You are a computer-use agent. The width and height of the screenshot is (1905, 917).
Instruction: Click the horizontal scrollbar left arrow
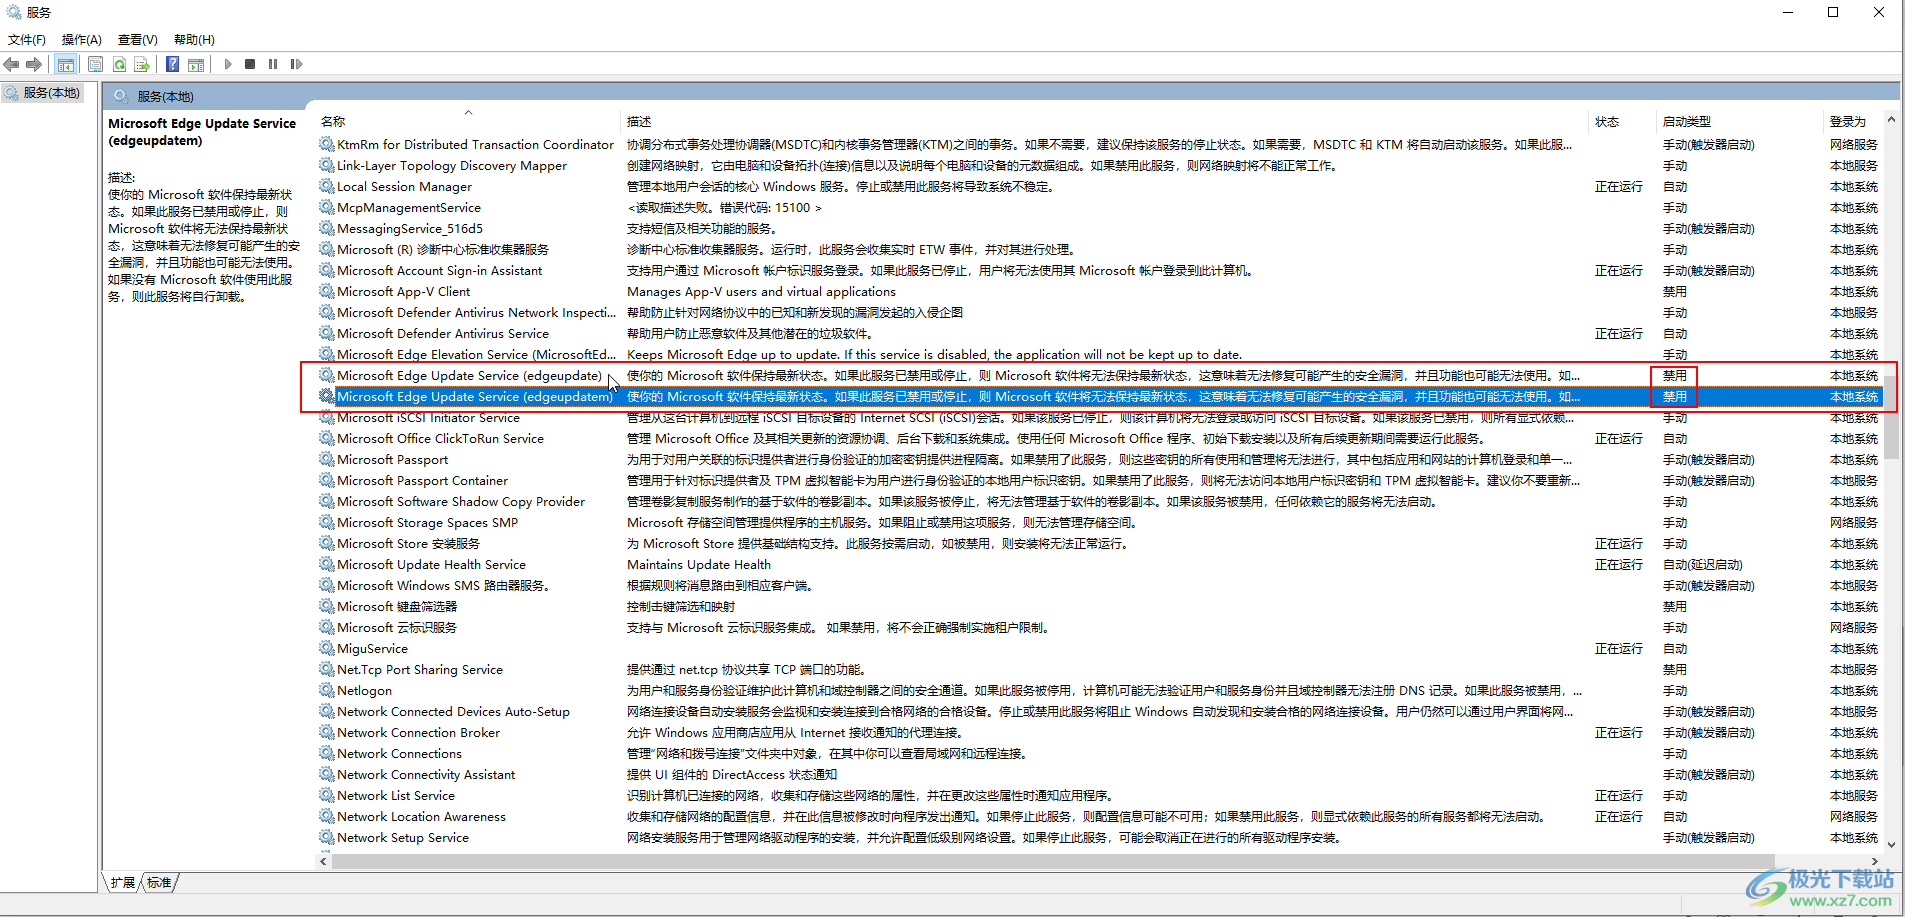click(x=324, y=861)
